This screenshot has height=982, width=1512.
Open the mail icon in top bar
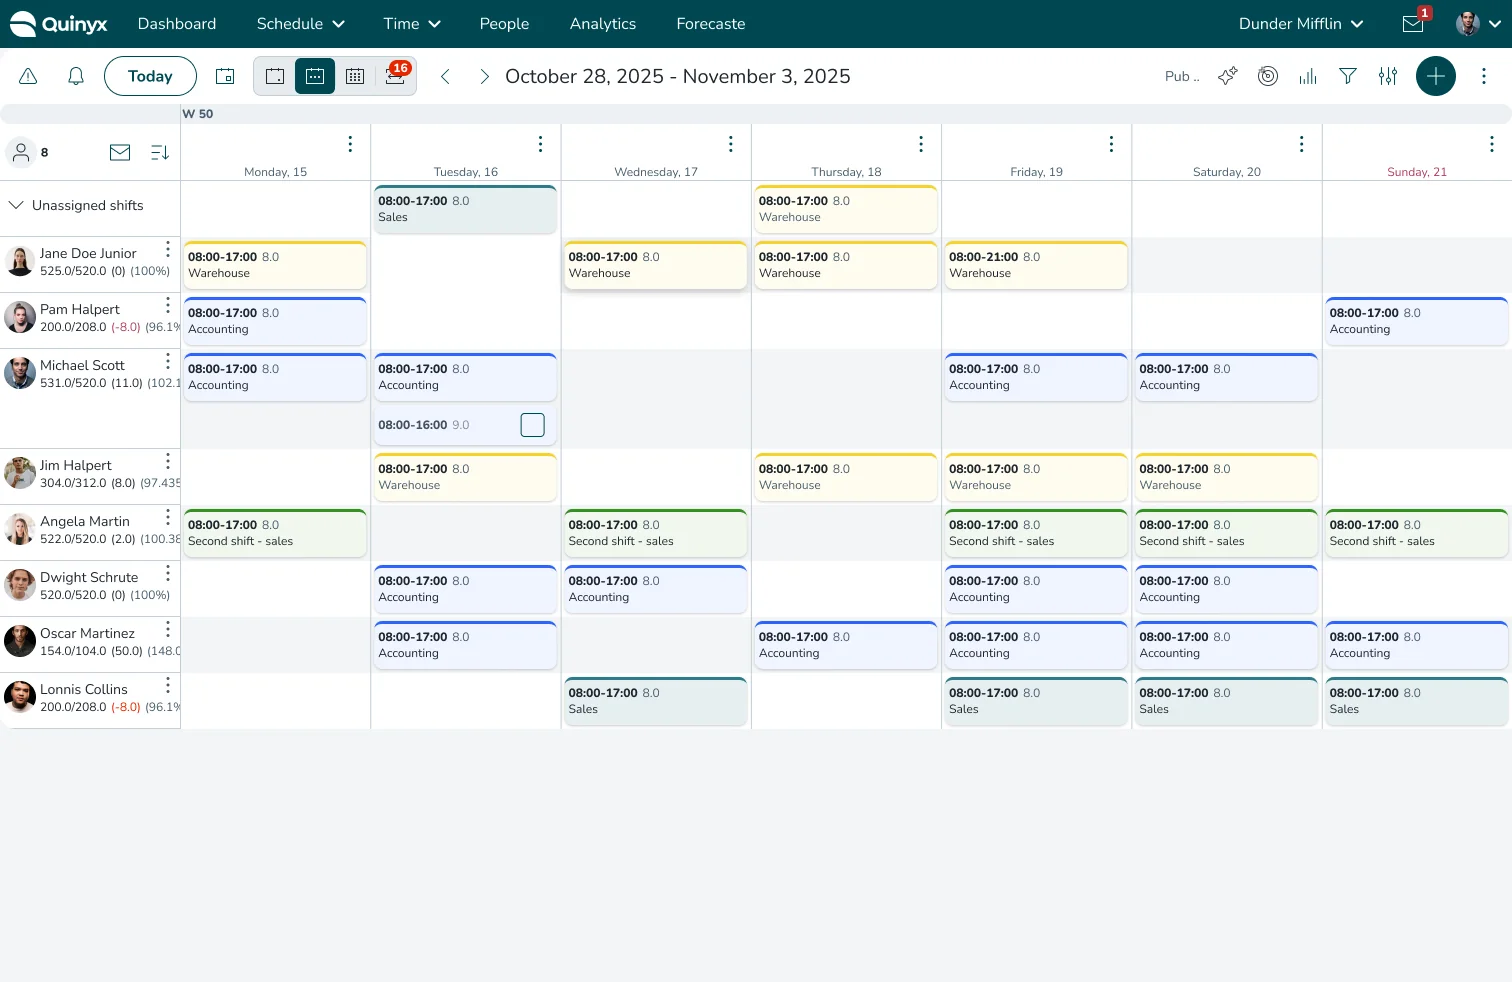[1413, 24]
